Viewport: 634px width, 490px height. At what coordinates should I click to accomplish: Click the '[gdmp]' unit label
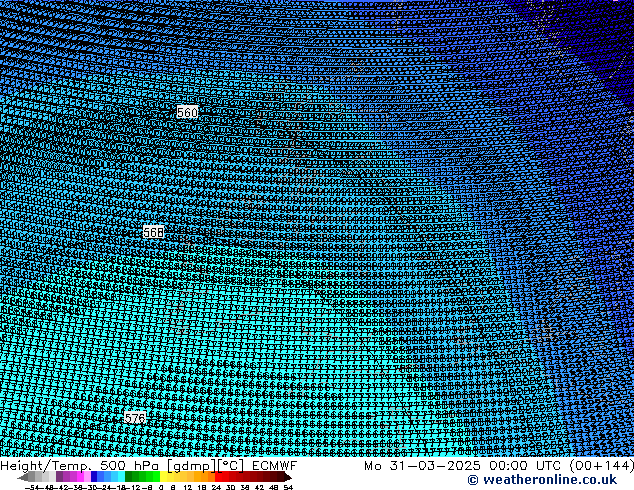[x=191, y=466]
